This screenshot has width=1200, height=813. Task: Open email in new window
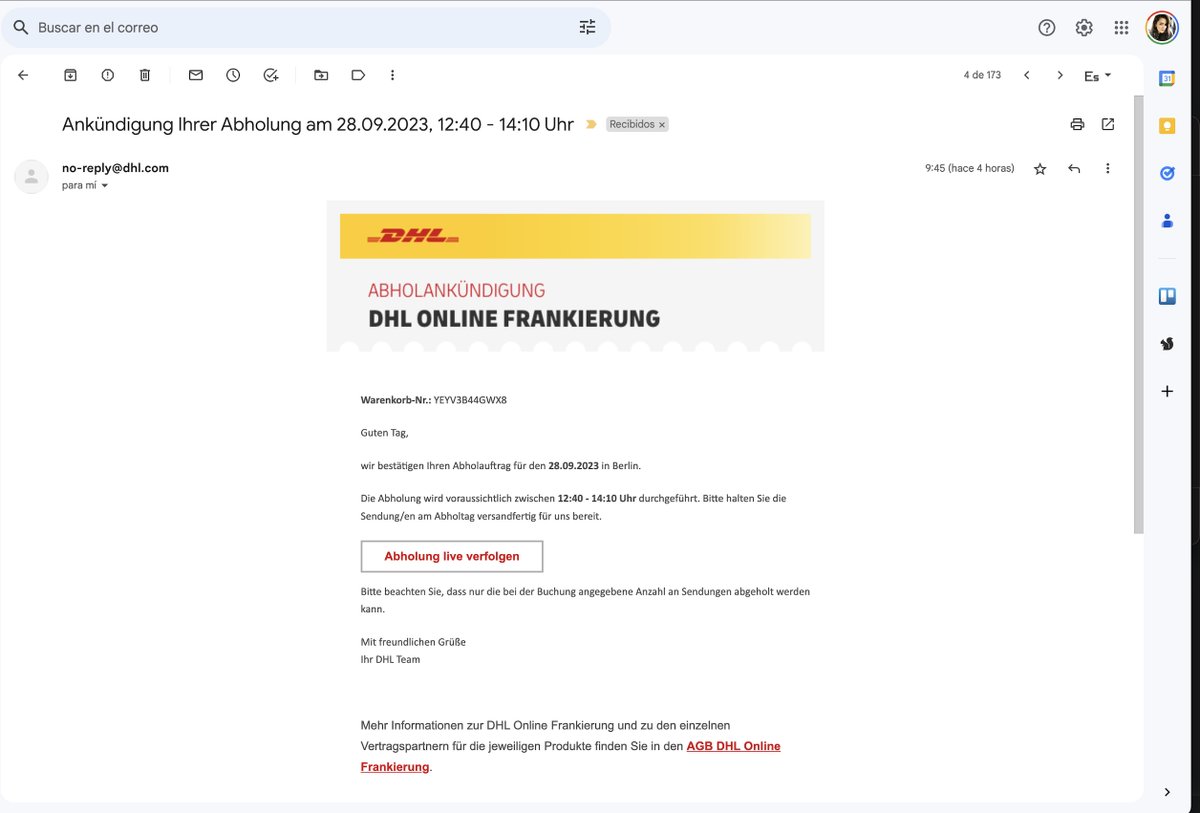click(x=1108, y=124)
